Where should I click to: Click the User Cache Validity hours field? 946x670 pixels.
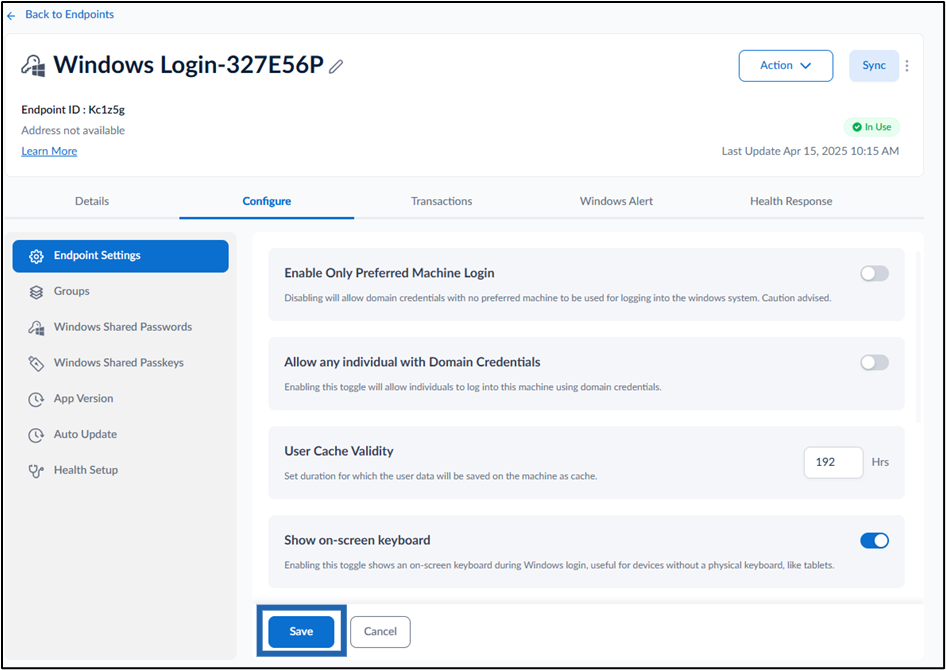833,463
